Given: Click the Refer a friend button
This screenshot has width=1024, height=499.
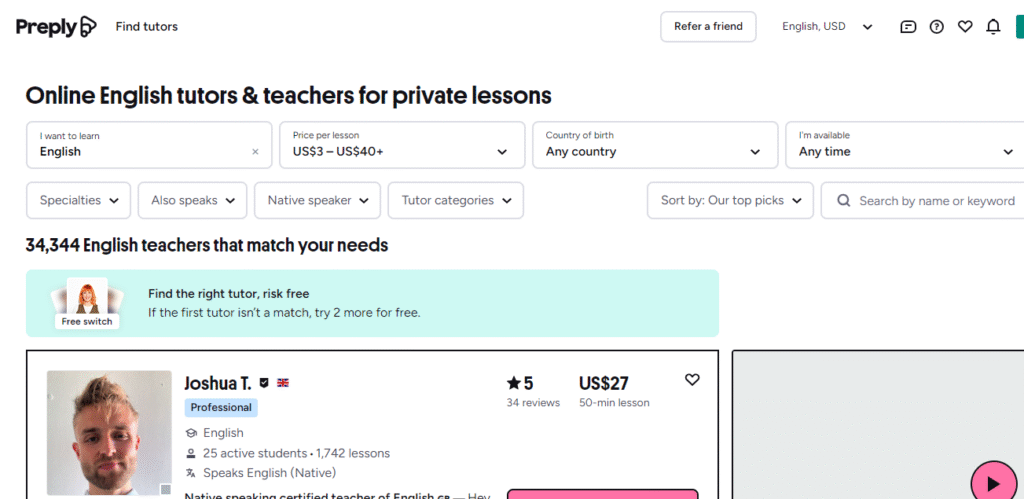Looking at the screenshot, I should (x=708, y=27).
